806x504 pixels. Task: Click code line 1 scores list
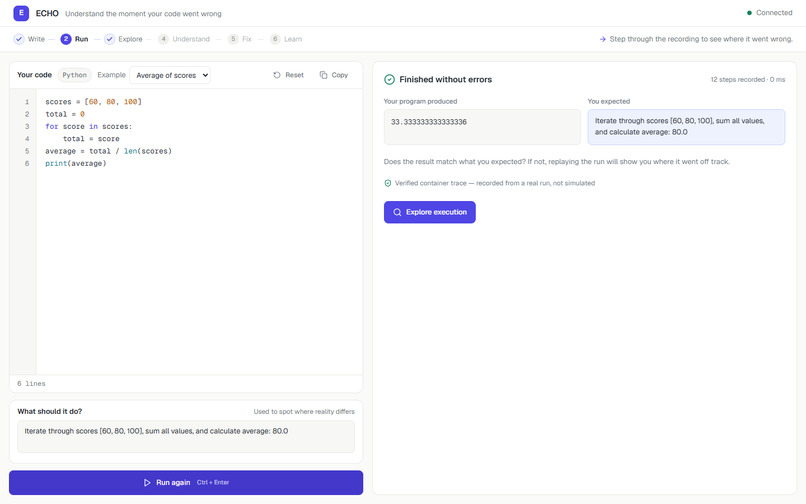[94, 102]
